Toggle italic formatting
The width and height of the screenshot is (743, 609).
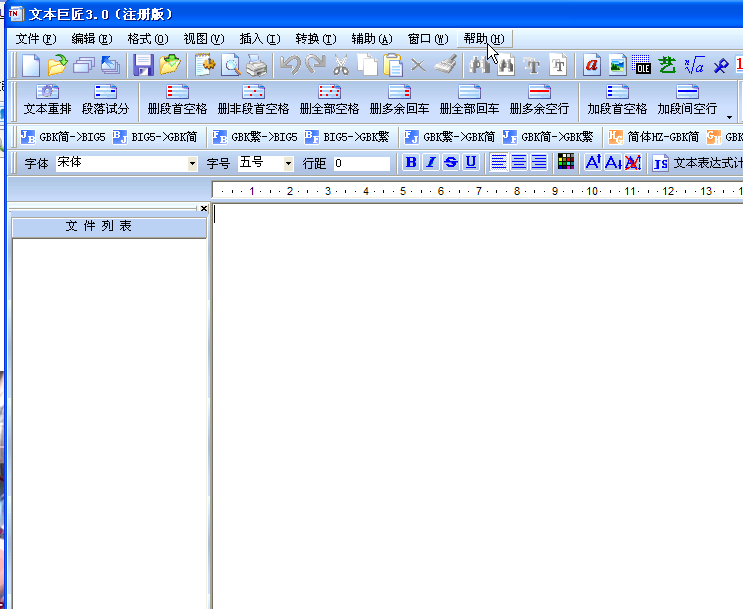[431, 163]
